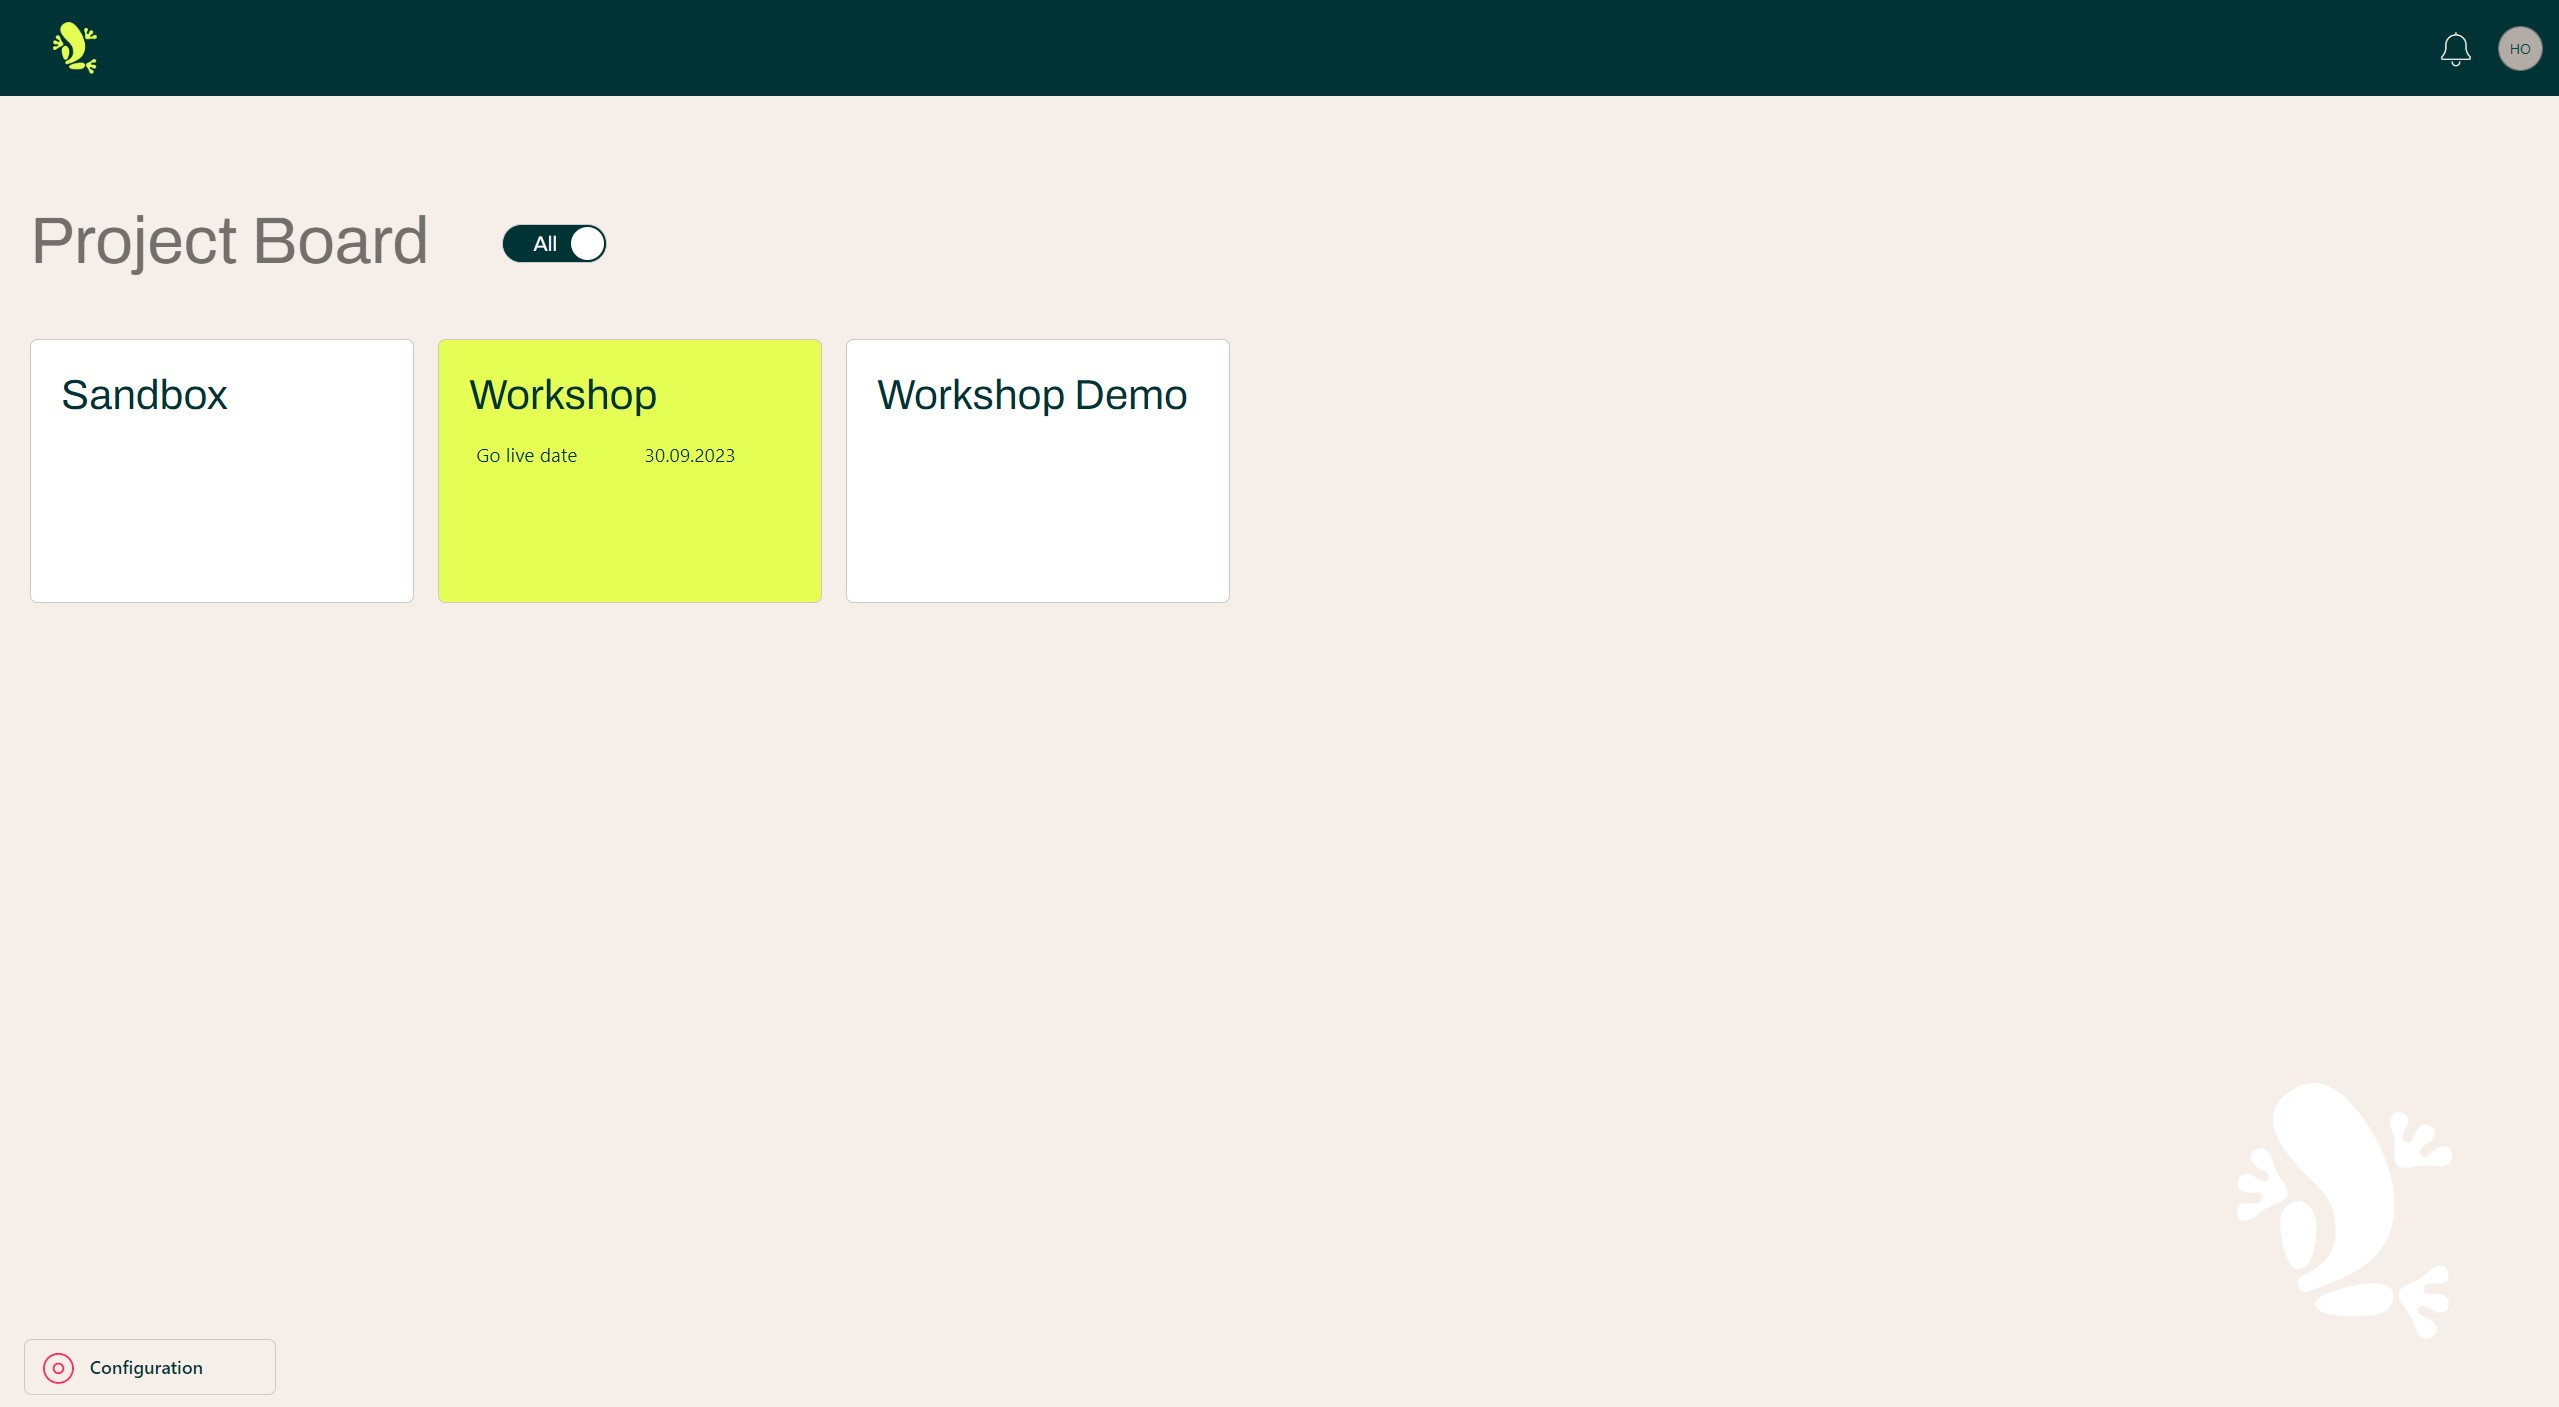
Task: Open the notifications bell
Action: (2455, 49)
